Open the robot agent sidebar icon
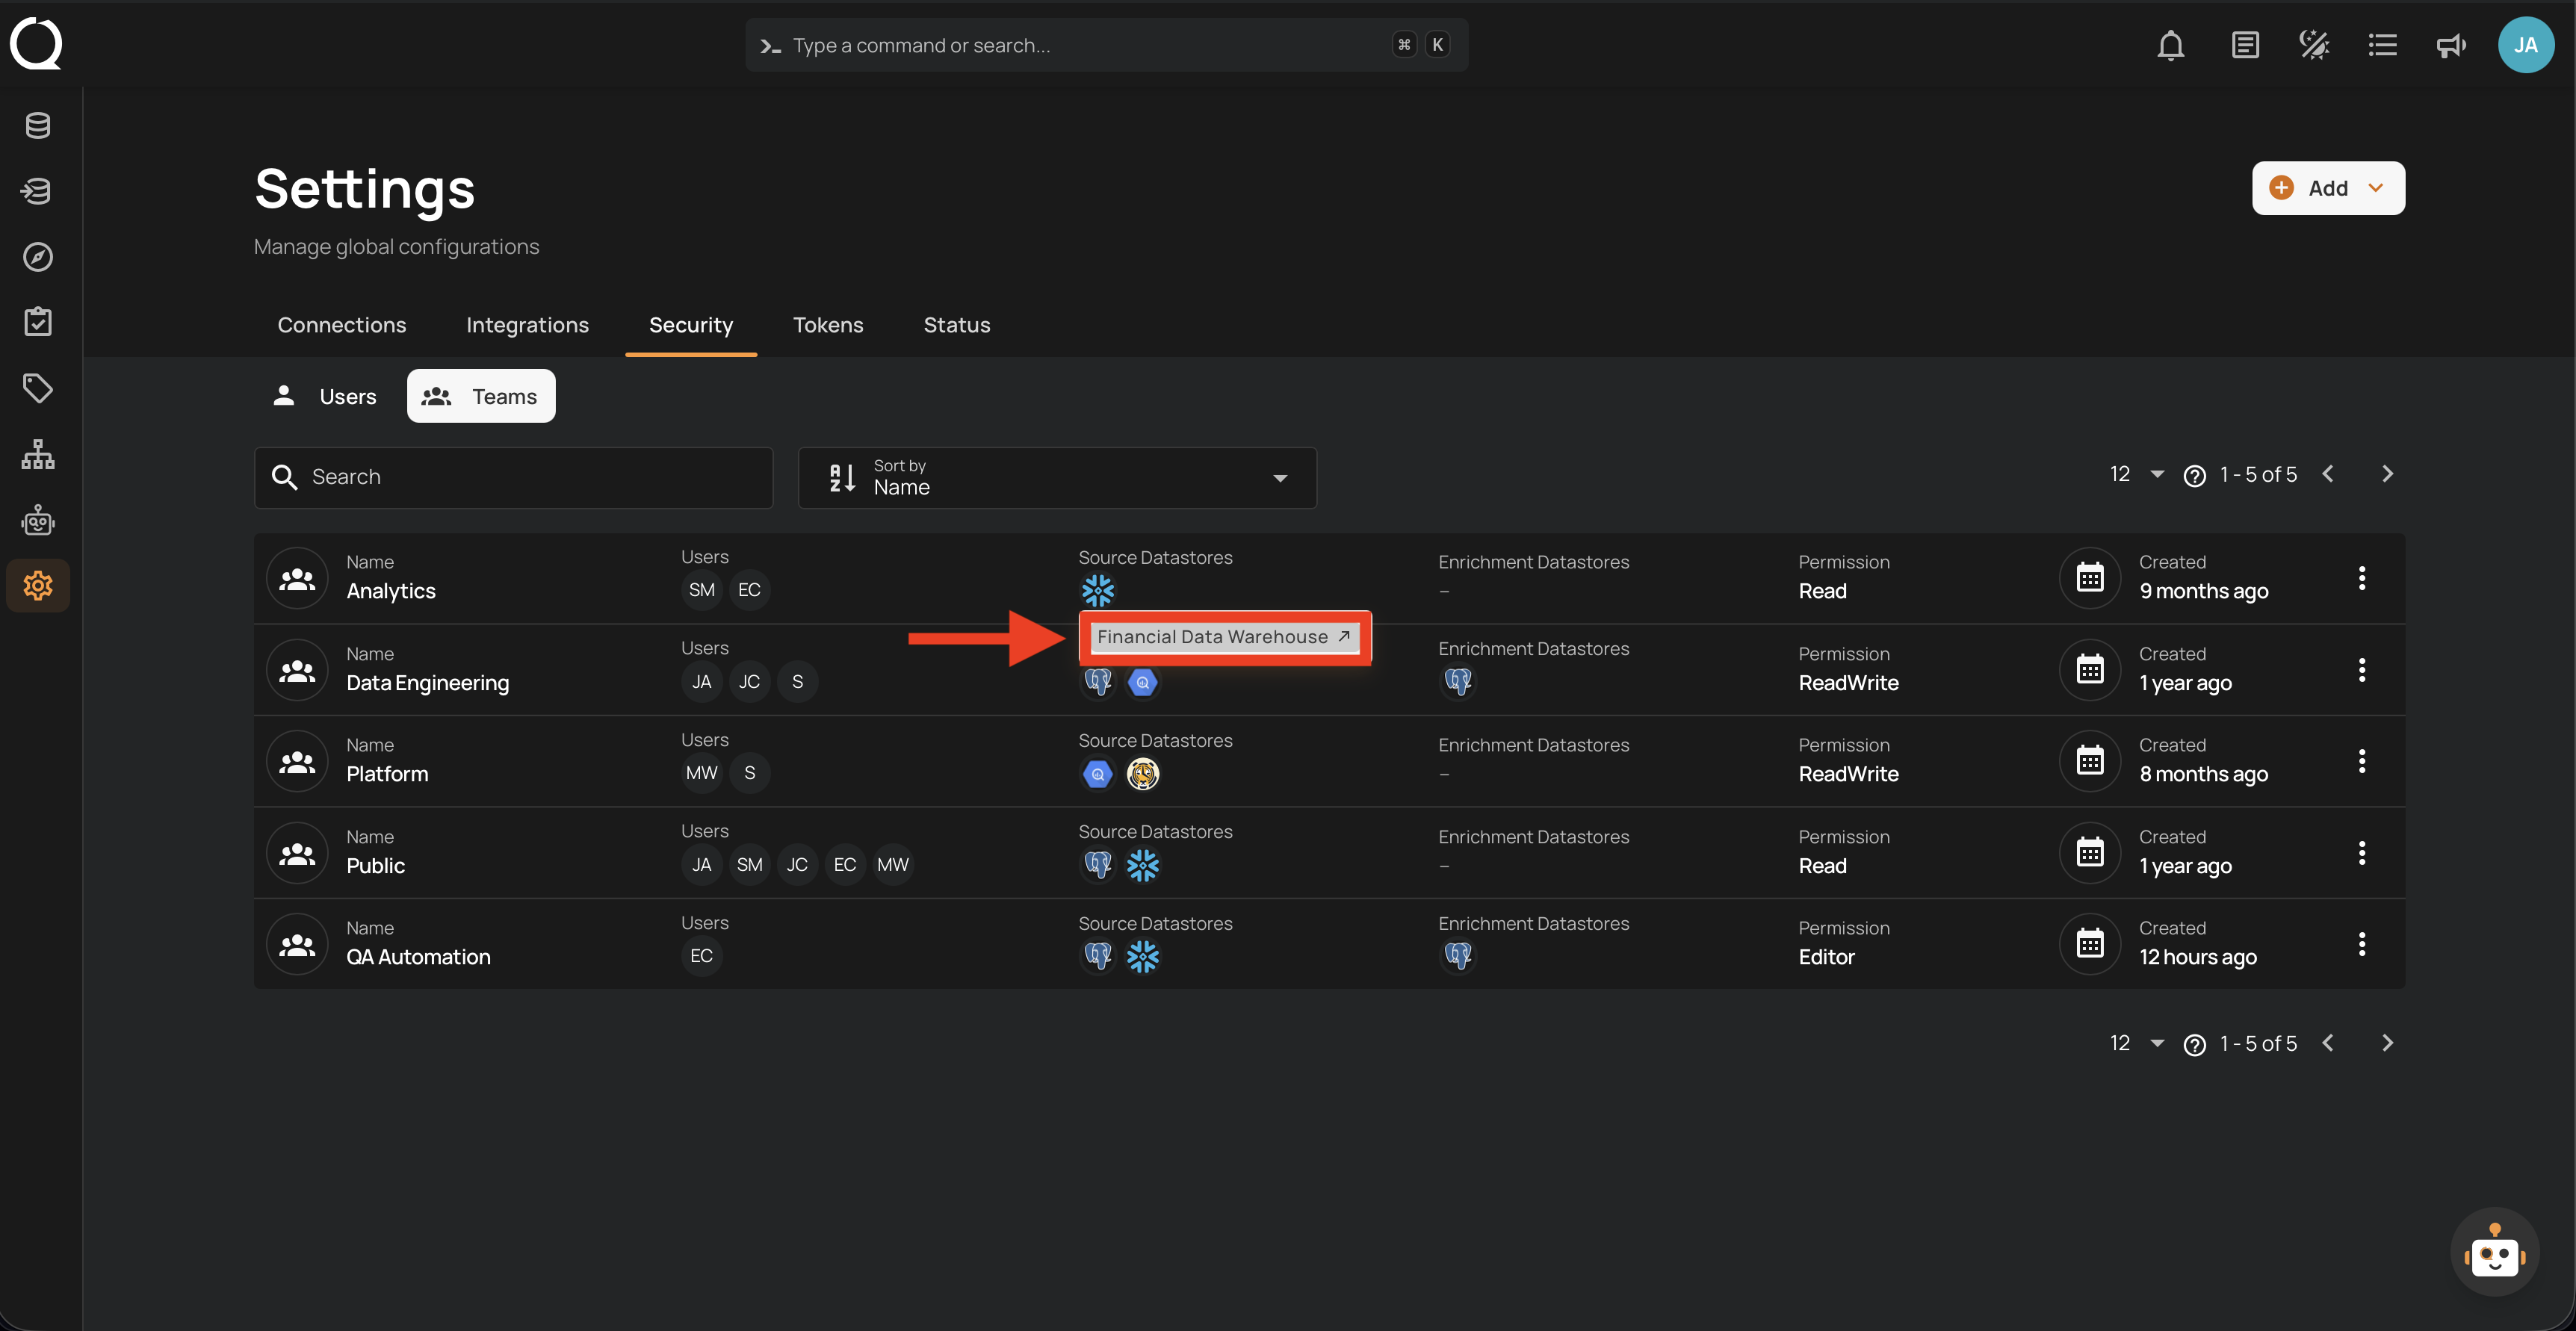This screenshot has width=2576, height=1331. 38,520
